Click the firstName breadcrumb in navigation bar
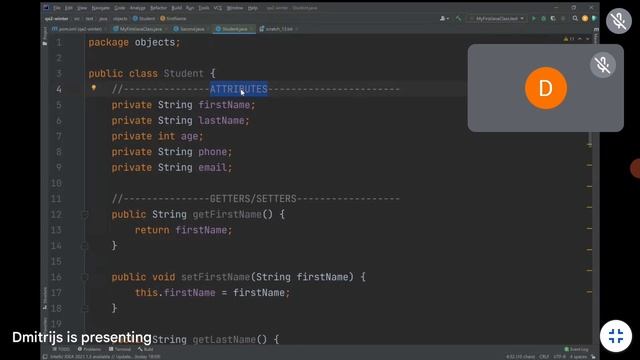 173,18
